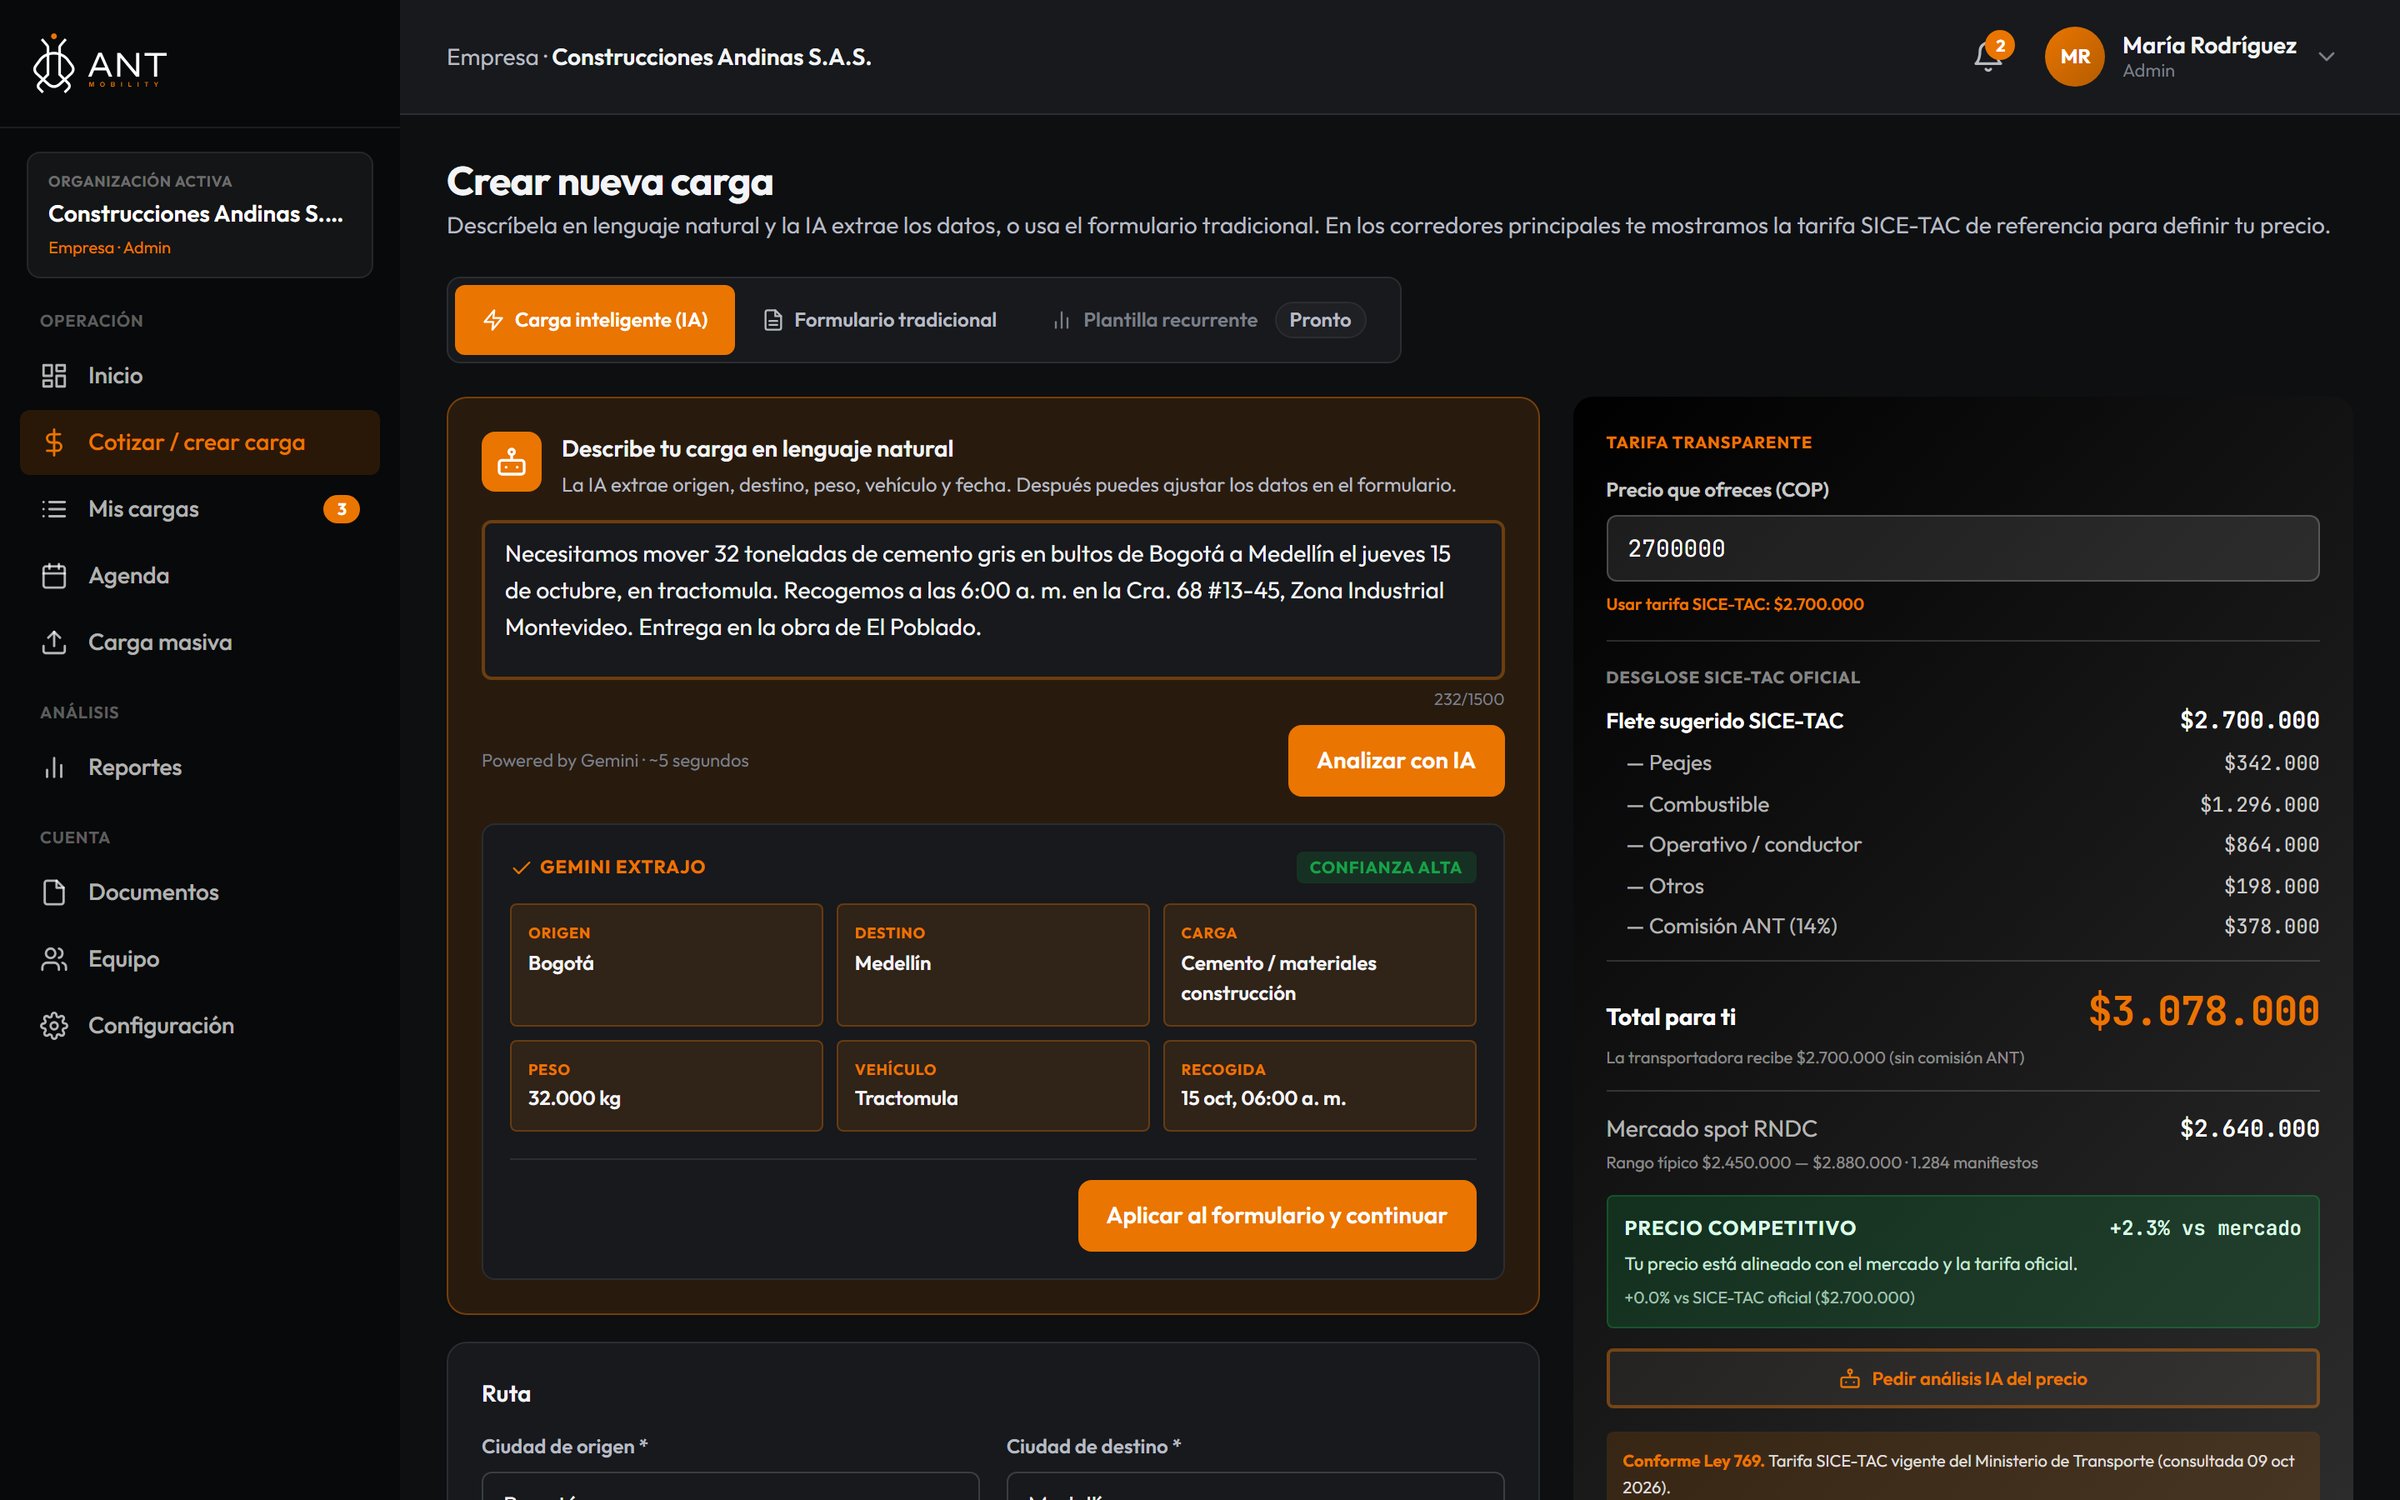Click the Analizar con IA button
The image size is (2400, 1500).
(x=1396, y=761)
